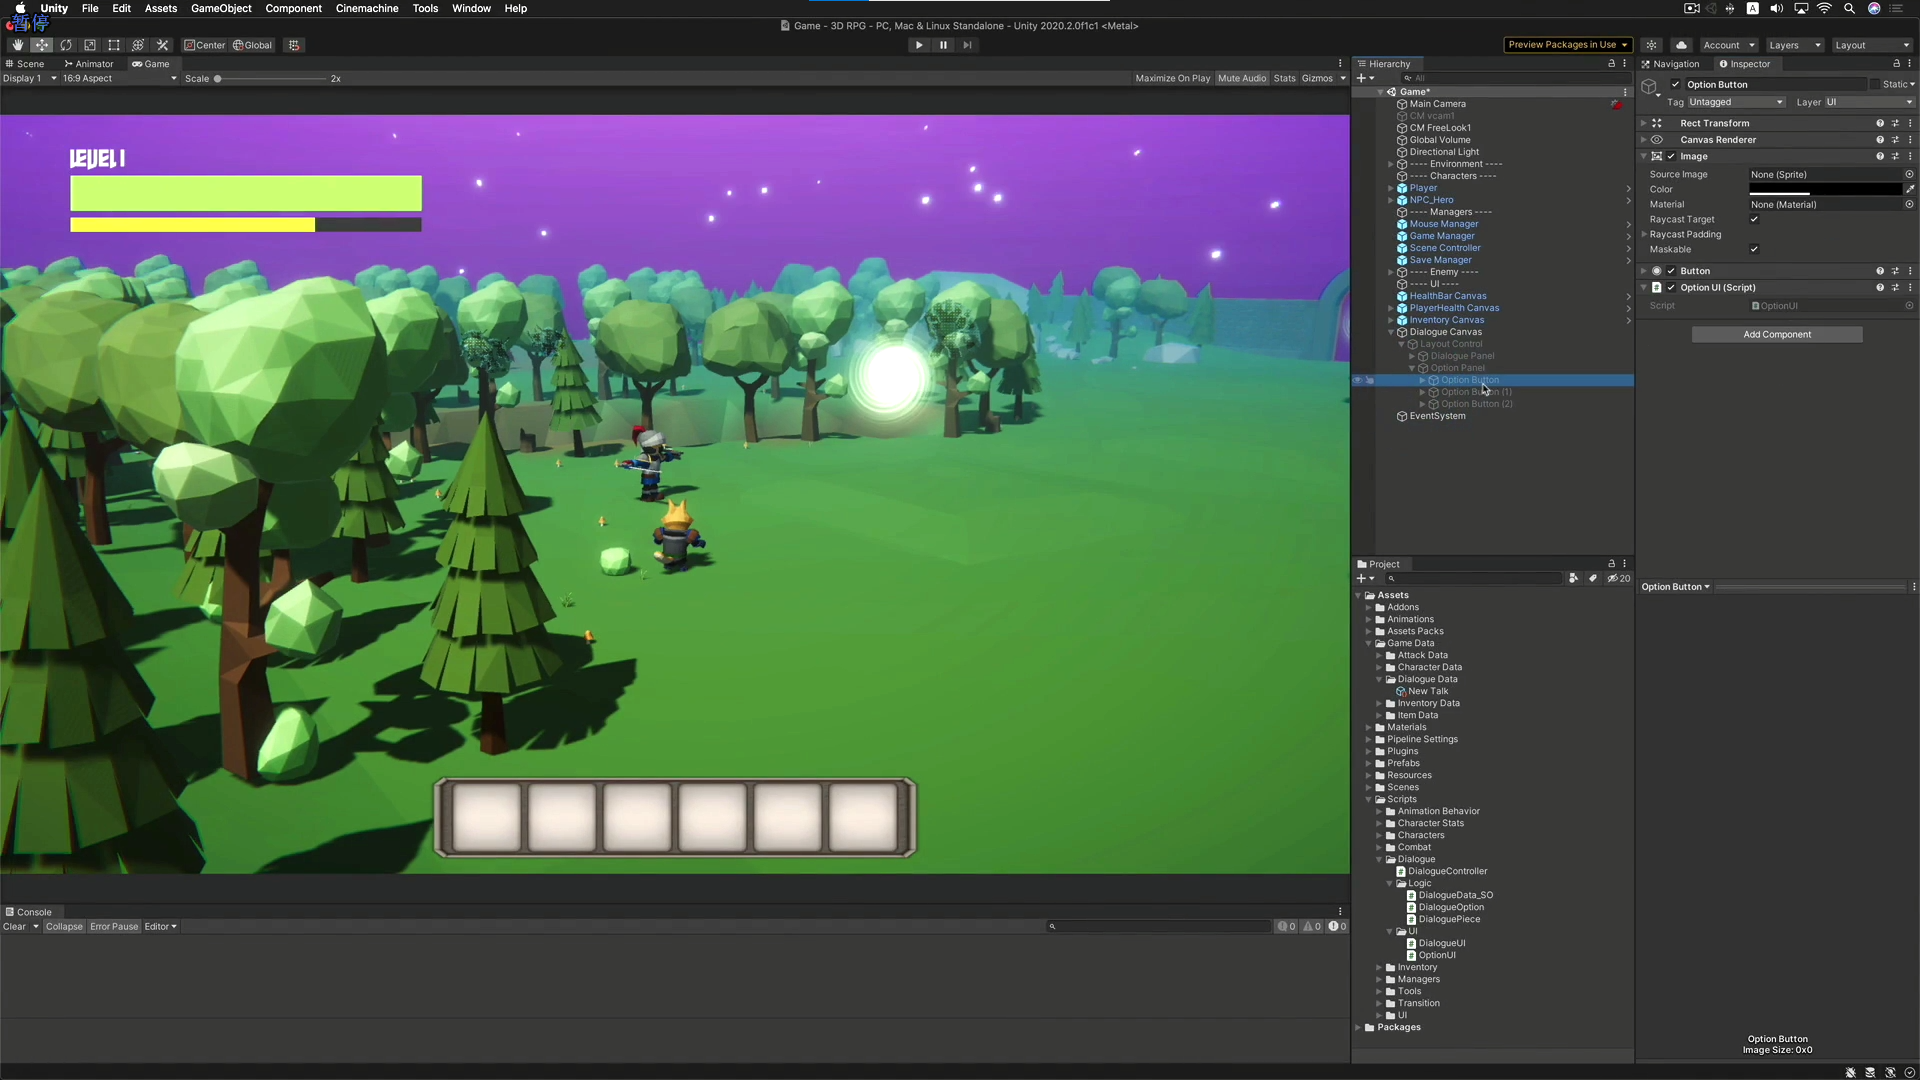Click the Image Color swatch
The image size is (1920, 1080).
(x=1825, y=189)
